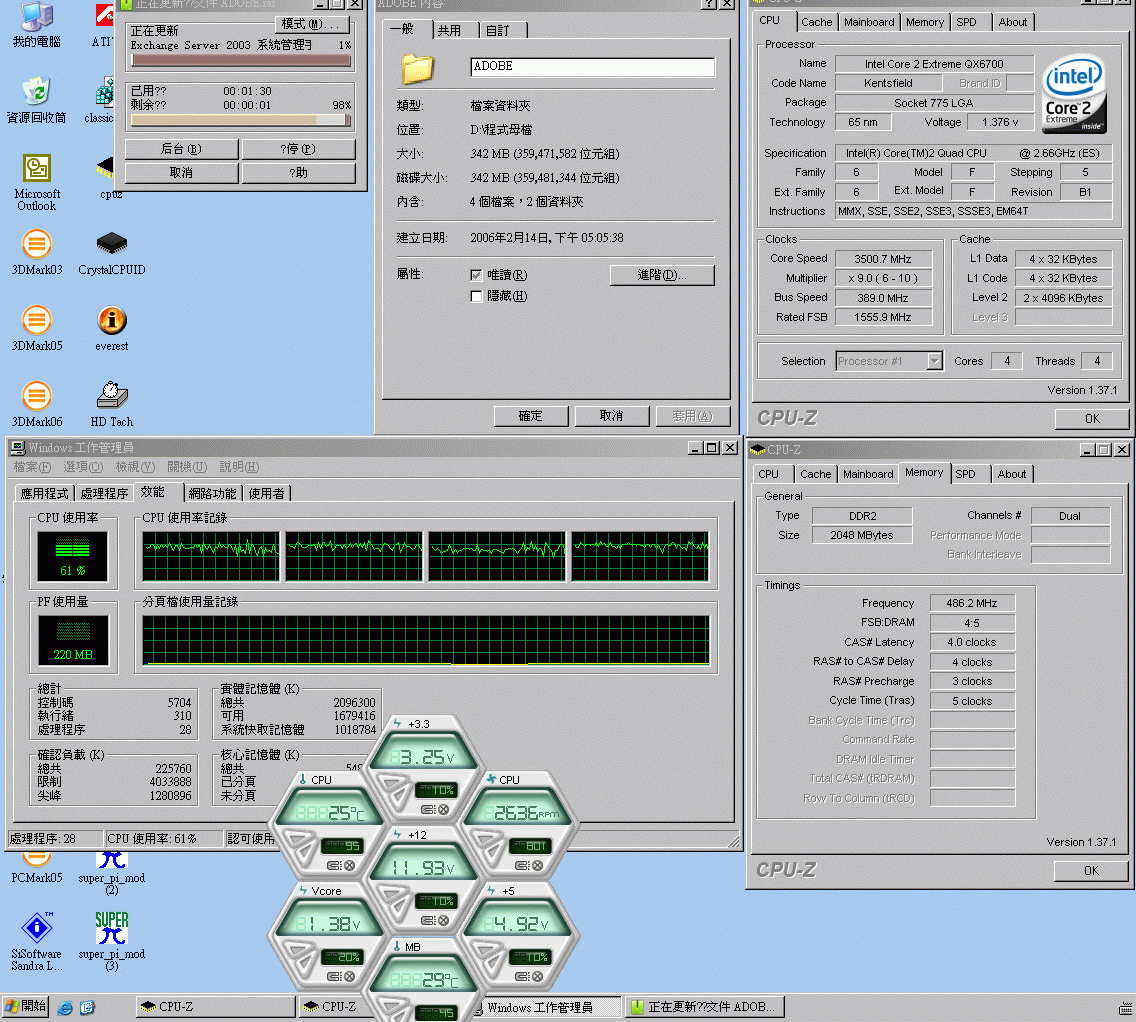Open the My Computer desktop icon
The width and height of the screenshot is (1136, 1022).
point(36,25)
